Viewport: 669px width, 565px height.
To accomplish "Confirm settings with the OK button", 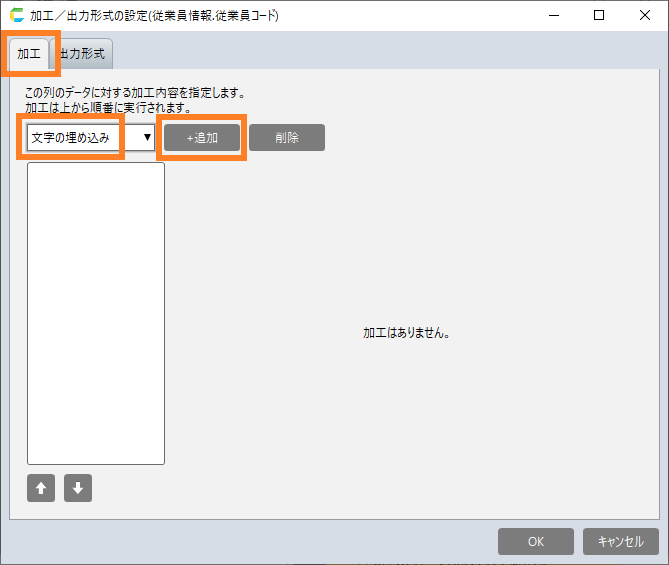I will (x=536, y=541).
